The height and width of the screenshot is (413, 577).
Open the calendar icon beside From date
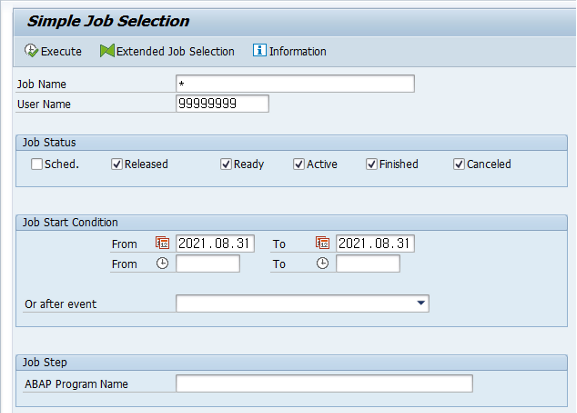(x=162, y=243)
